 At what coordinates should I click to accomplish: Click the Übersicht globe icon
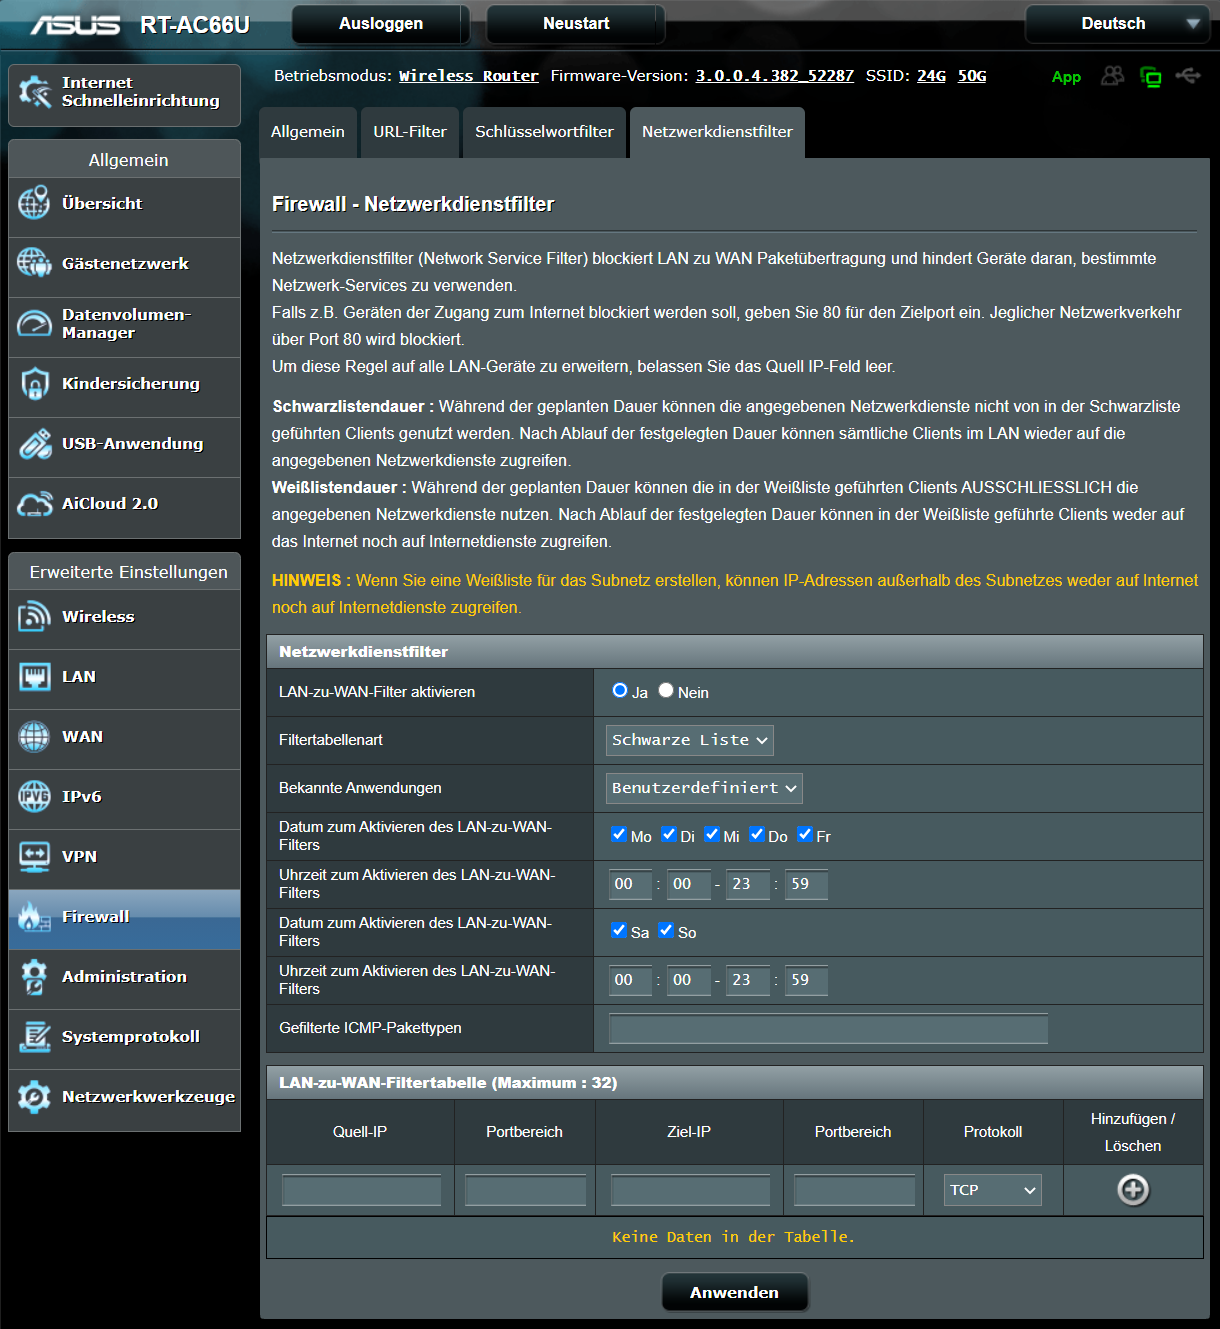coord(34,203)
